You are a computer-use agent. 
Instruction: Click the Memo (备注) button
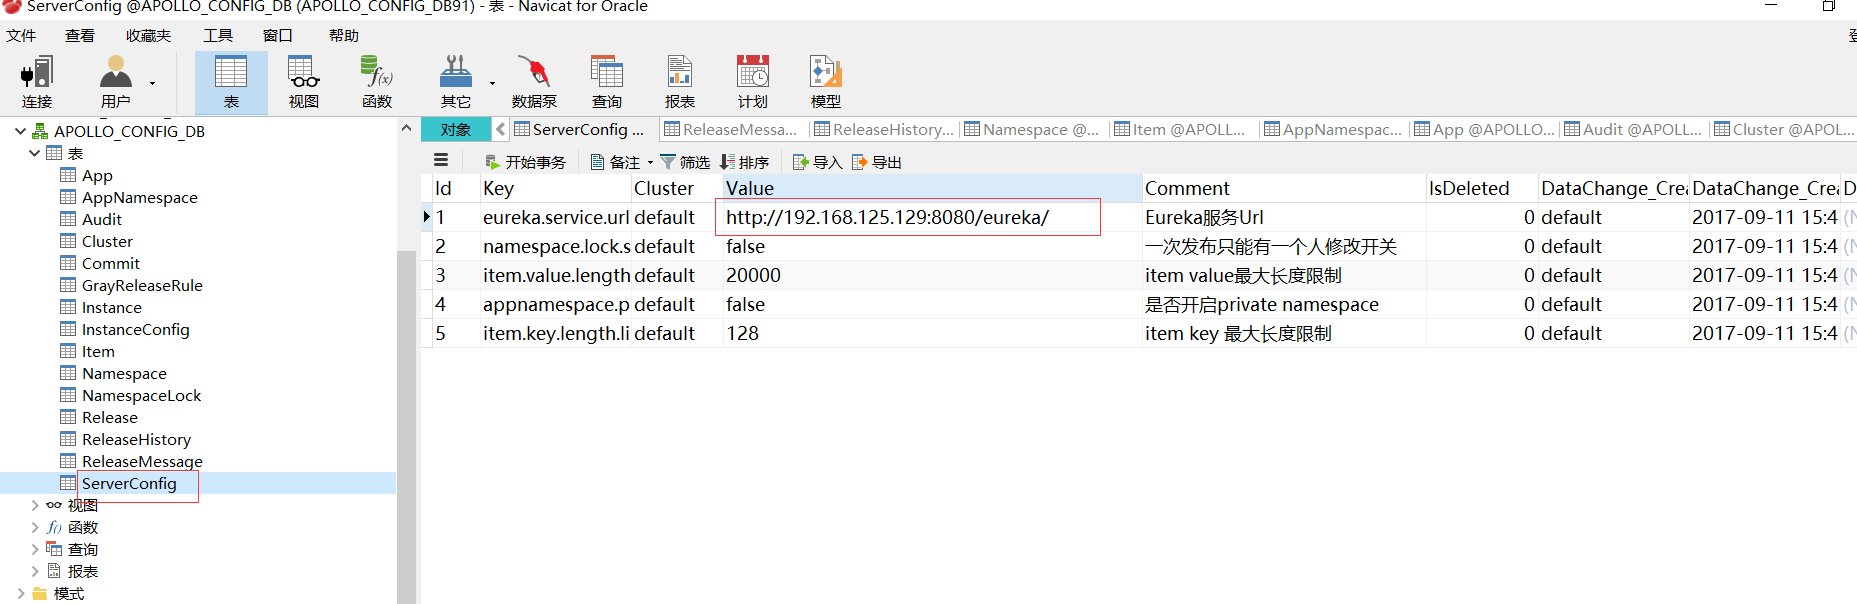(616, 162)
